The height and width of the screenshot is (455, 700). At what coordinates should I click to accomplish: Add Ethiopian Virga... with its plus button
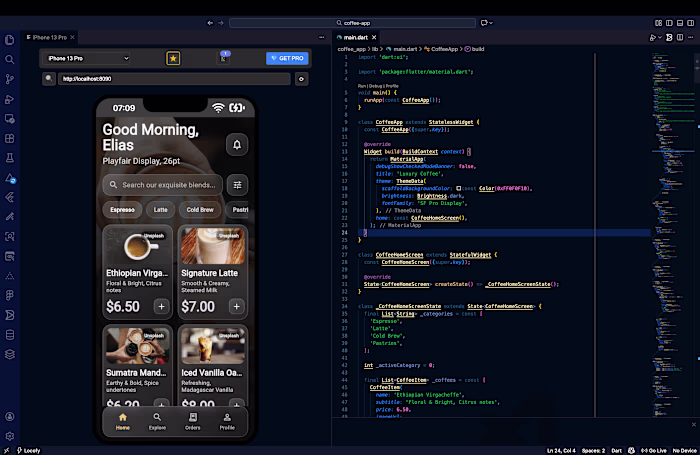161,306
